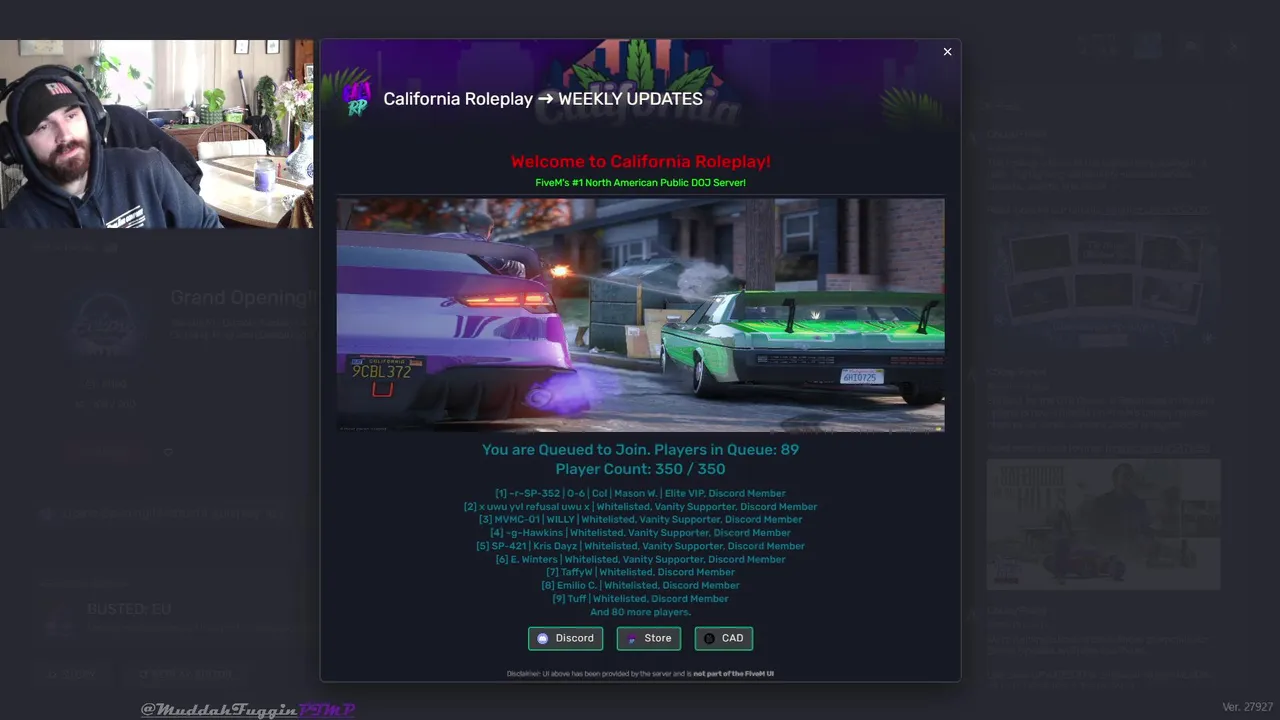Screen dimensions: 1280x720
Task: Select queue row [5] SP-421 Kris Dayz
Action: click(x=640, y=546)
